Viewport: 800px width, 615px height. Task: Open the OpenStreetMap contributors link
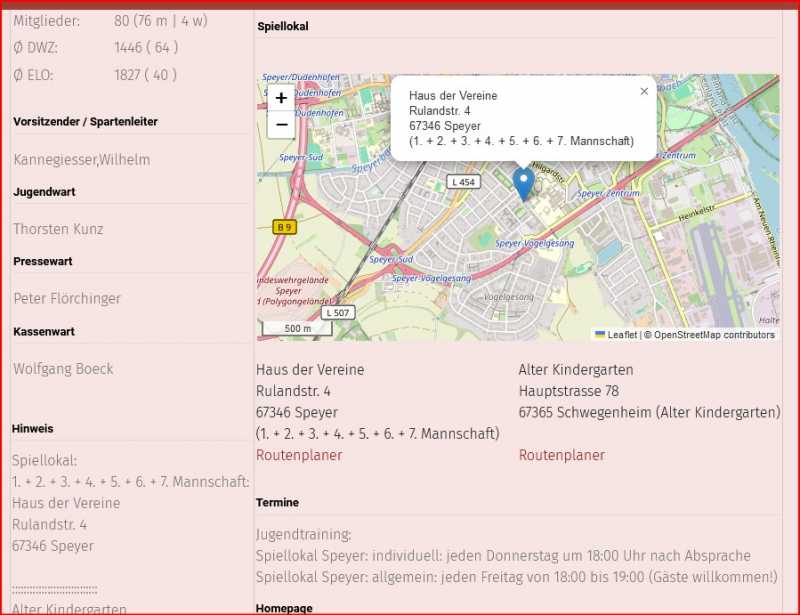tap(714, 335)
